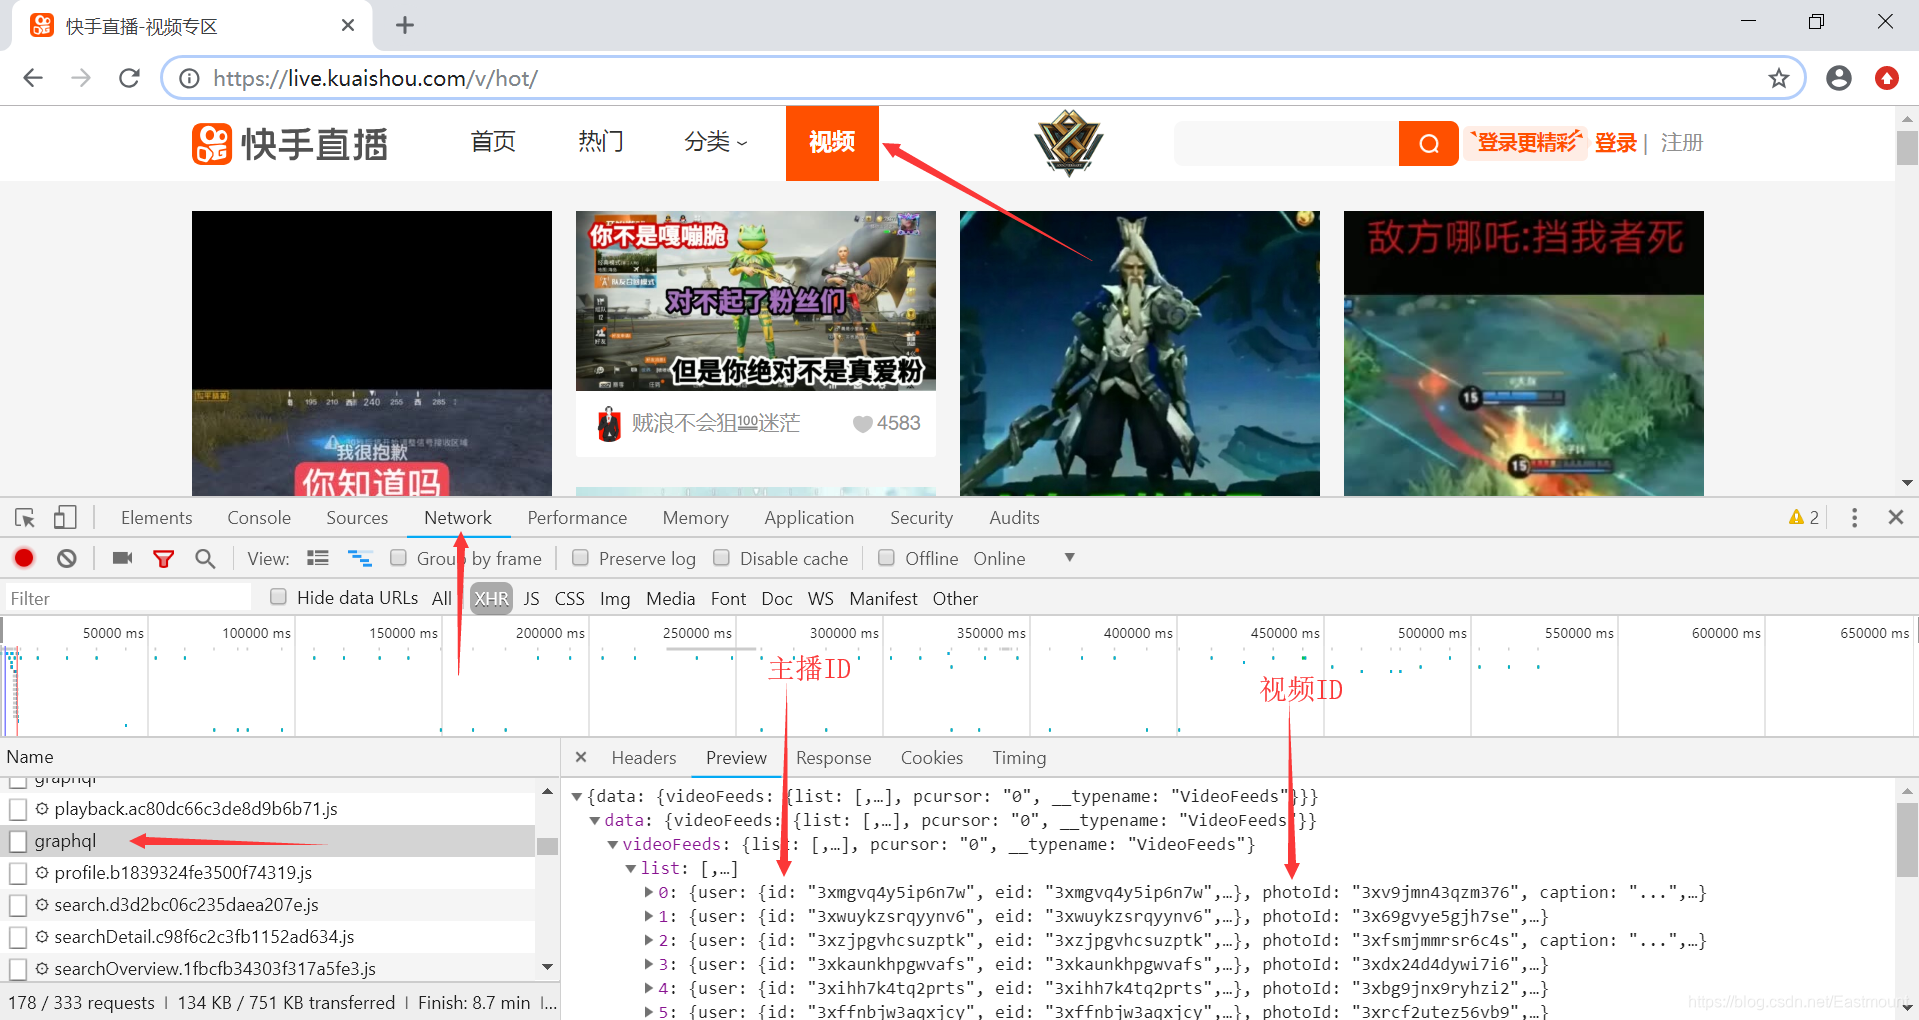Collapse the data: videoFeeds node

[x=595, y=820]
